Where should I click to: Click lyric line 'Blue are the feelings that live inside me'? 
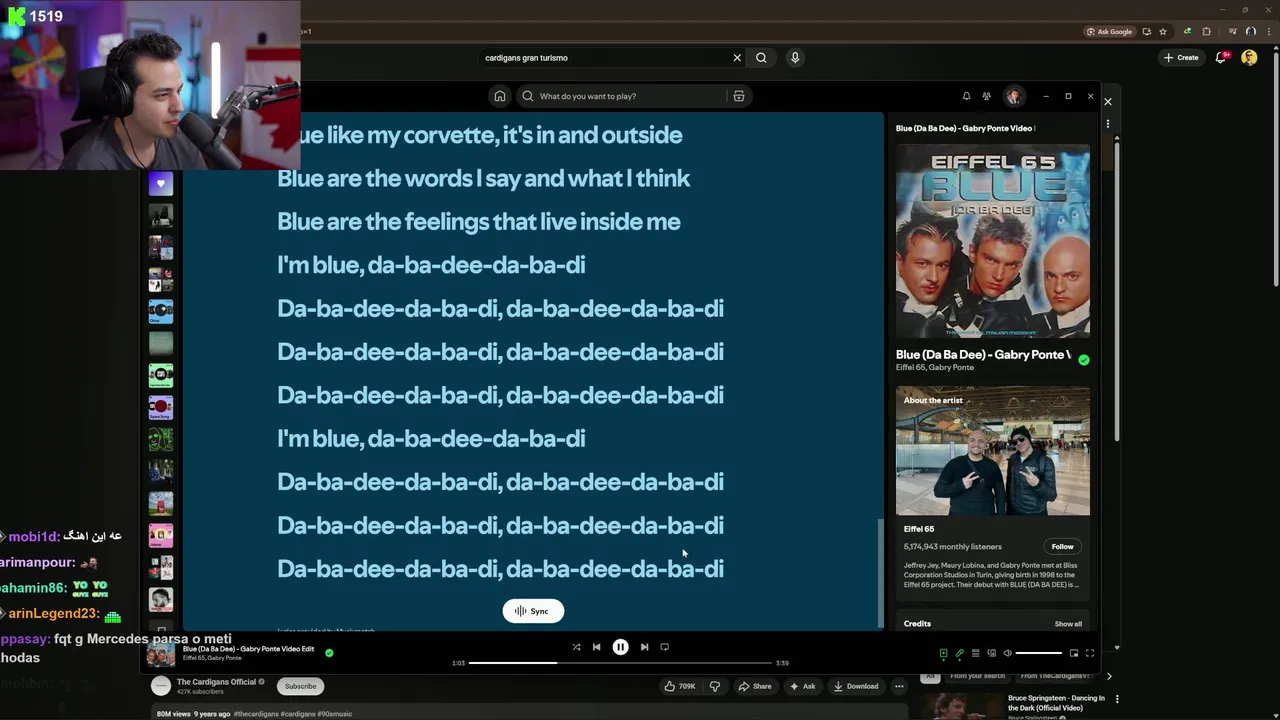[478, 222]
